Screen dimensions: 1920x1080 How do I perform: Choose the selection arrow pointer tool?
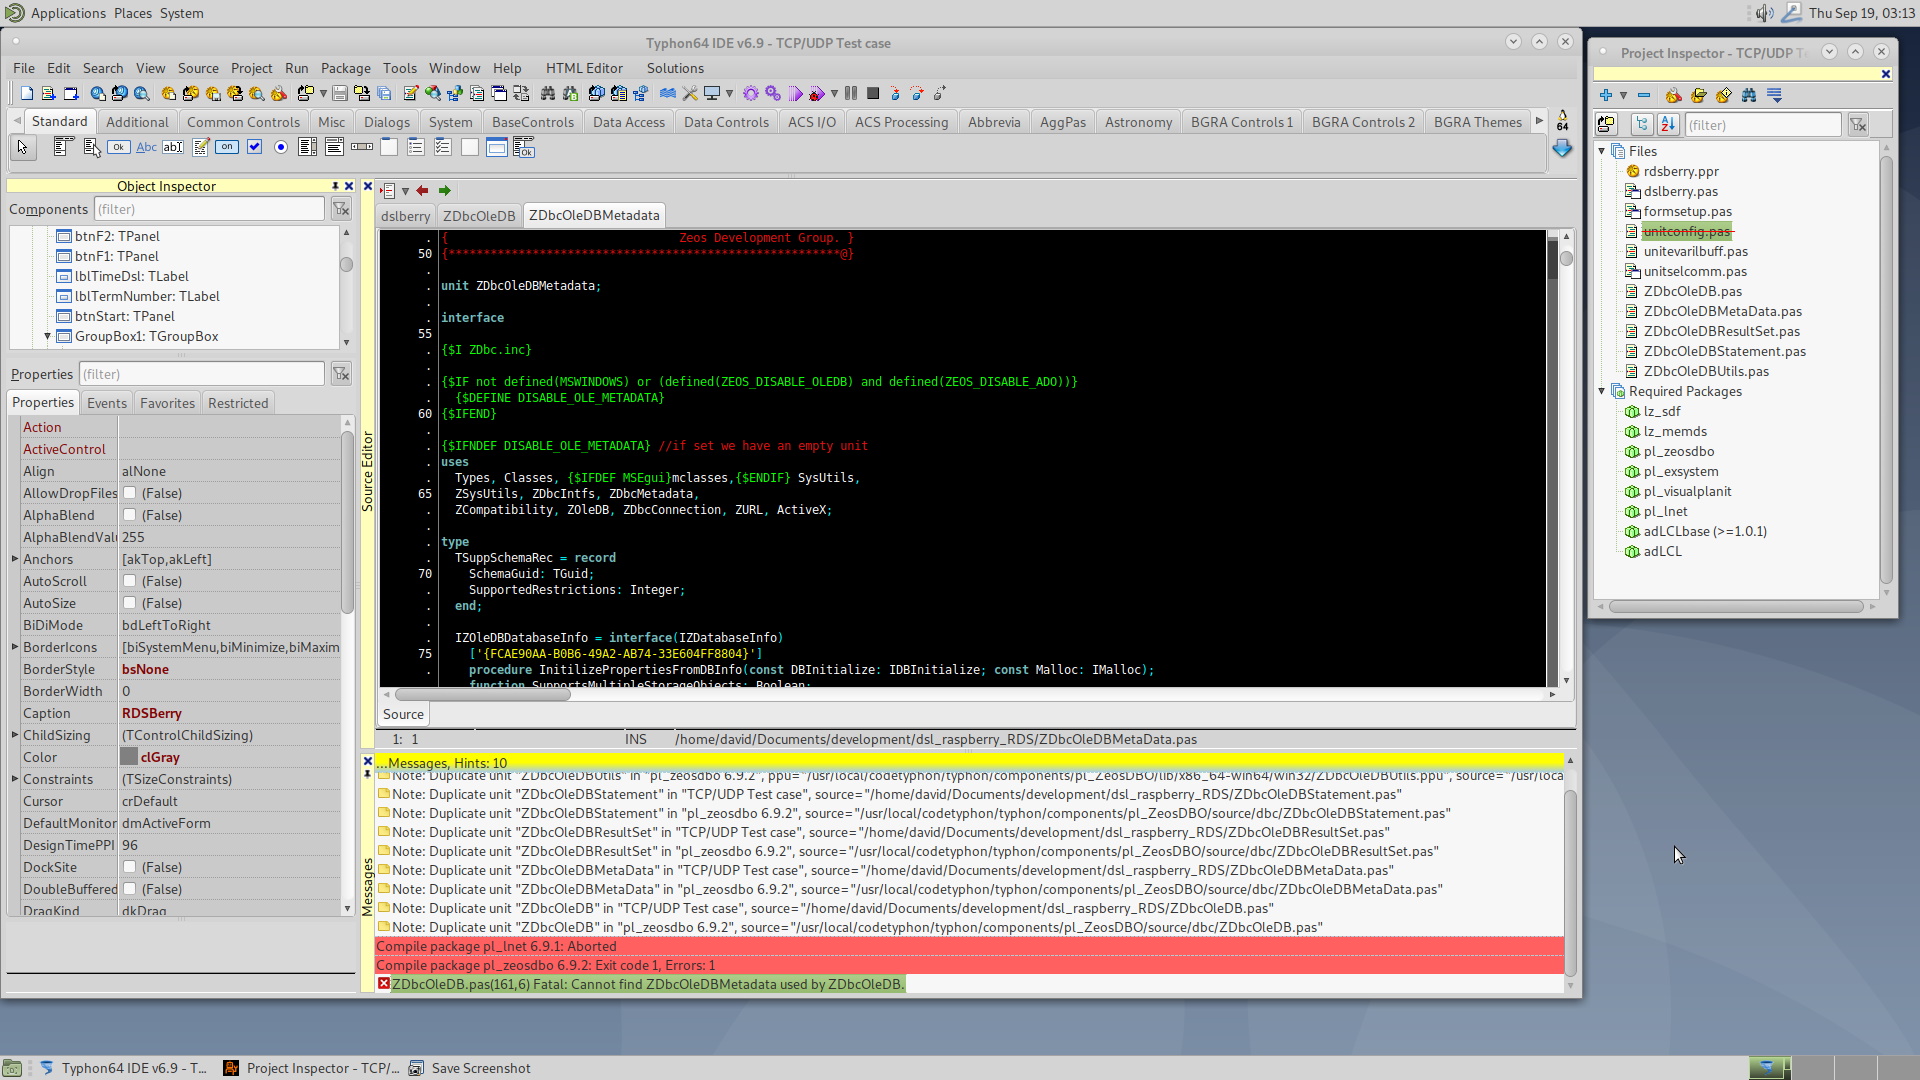[22, 148]
